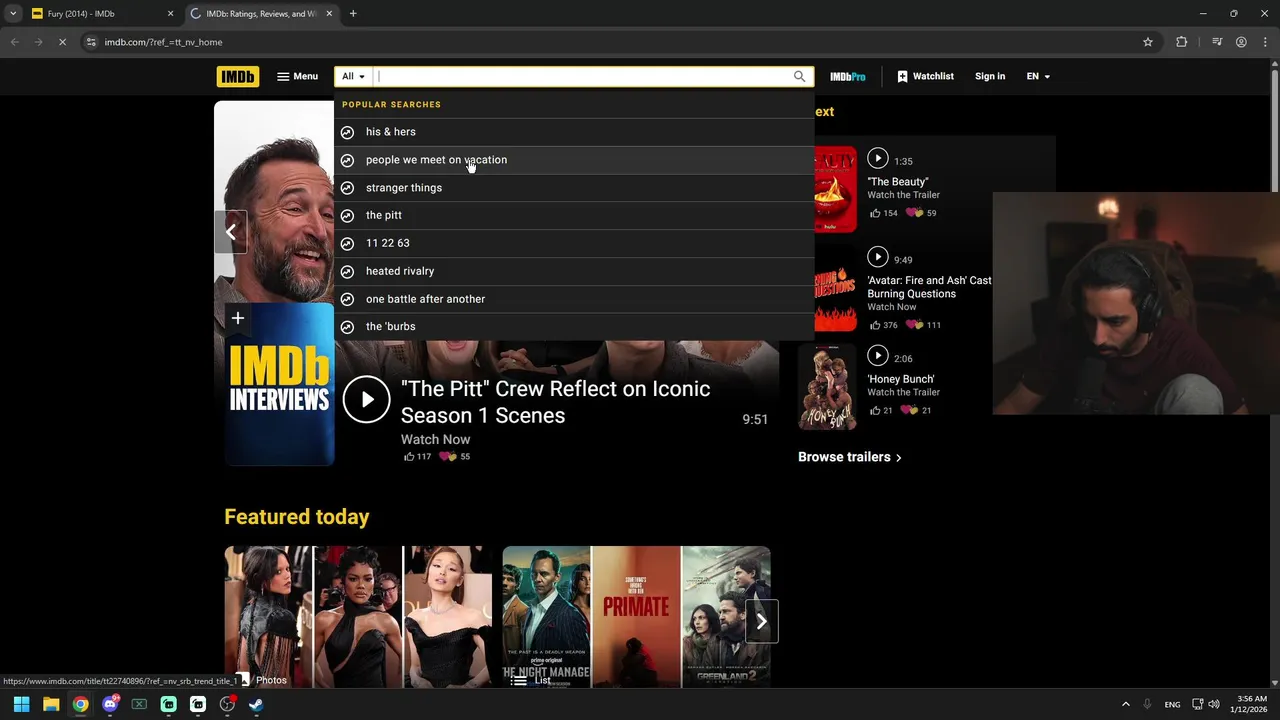Select popular search 'the pitt'
The height and width of the screenshot is (720, 1280).
[x=574, y=215]
